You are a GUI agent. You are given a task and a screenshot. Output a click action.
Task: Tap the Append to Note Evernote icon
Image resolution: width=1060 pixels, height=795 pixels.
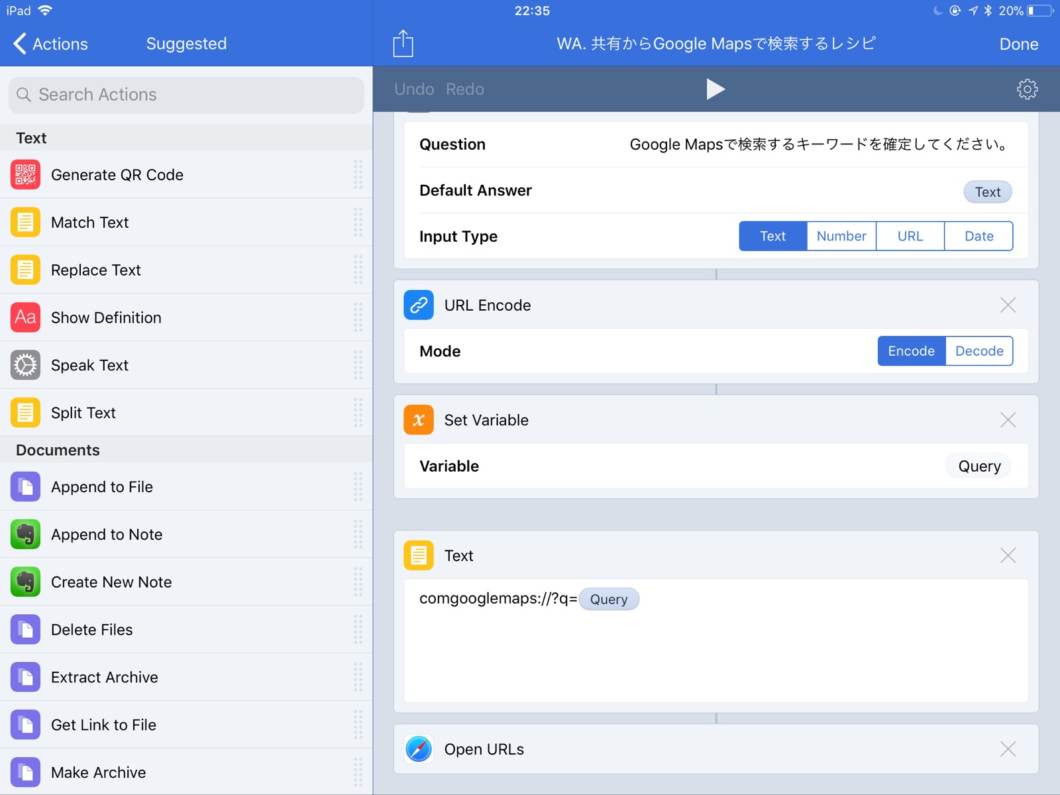click(26, 535)
